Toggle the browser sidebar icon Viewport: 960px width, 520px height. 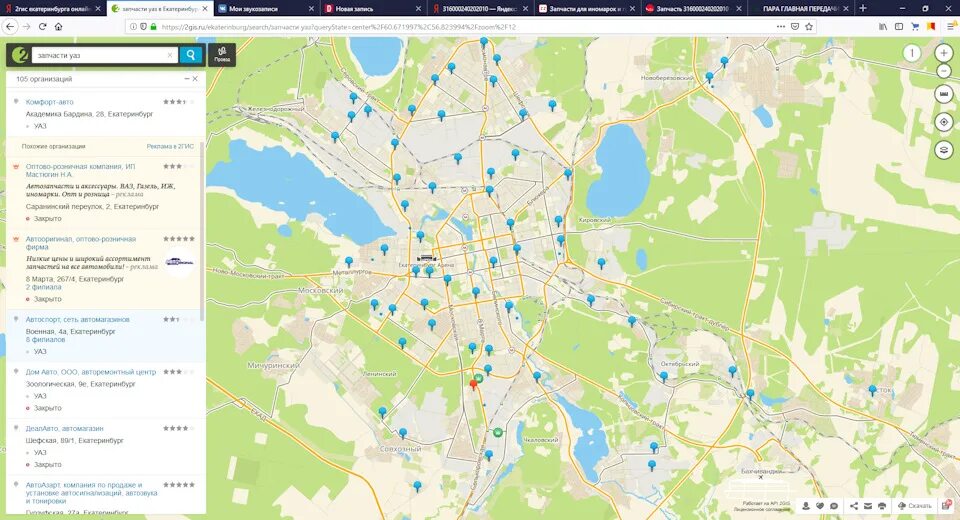click(x=899, y=27)
